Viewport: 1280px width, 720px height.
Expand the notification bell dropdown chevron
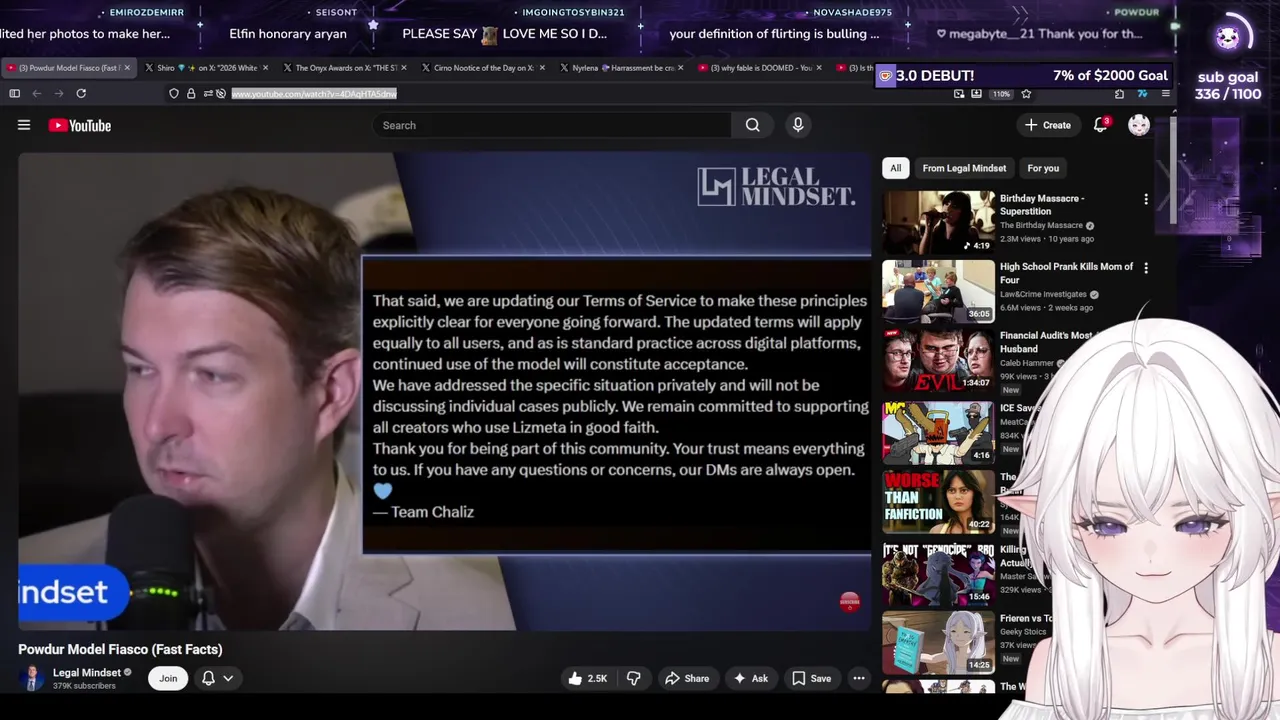click(x=228, y=678)
